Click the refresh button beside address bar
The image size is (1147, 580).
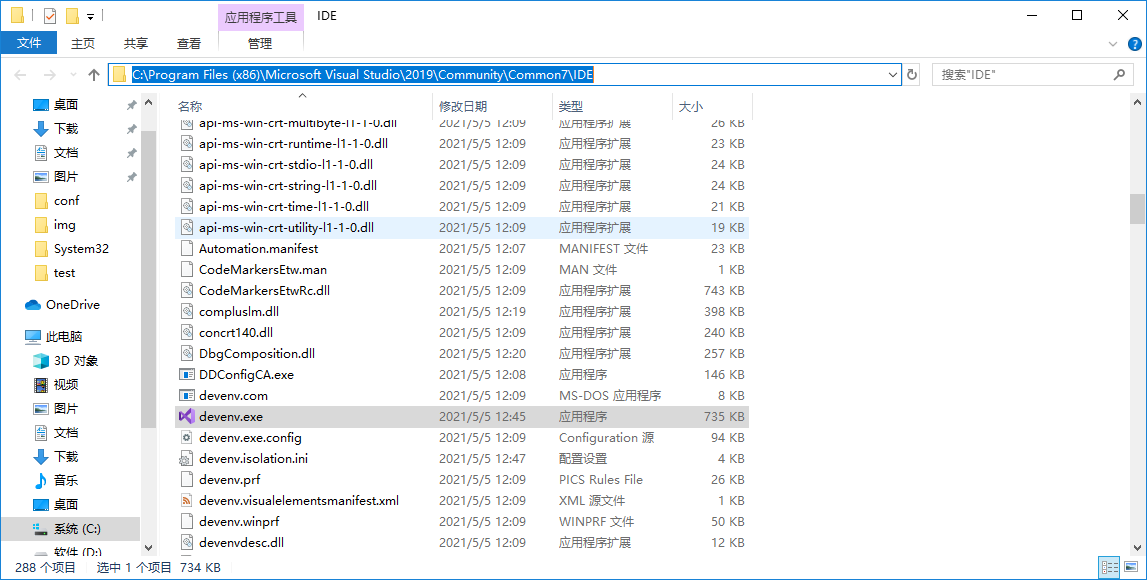911,74
